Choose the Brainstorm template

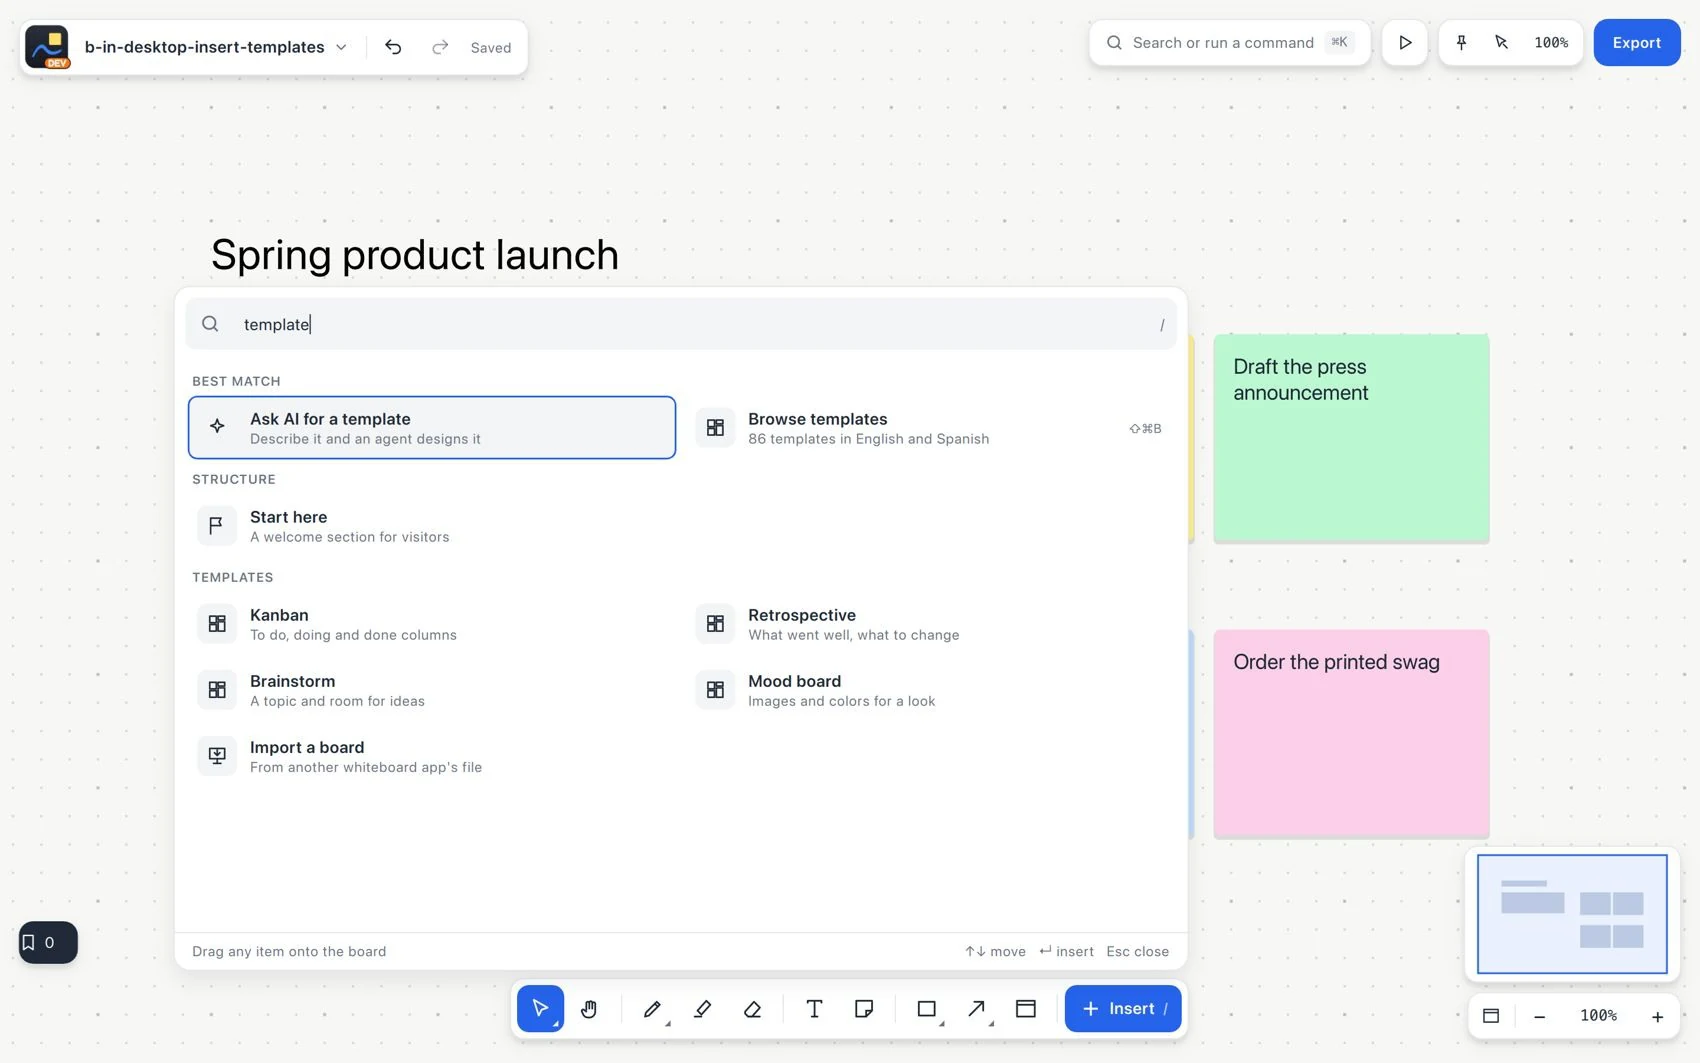click(x=432, y=690)
